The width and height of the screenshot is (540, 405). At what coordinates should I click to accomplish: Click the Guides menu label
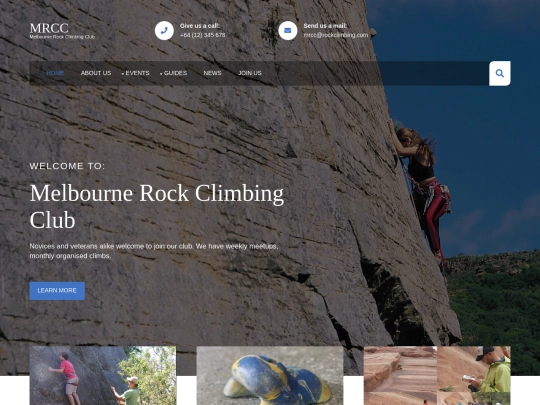point(175,73)
